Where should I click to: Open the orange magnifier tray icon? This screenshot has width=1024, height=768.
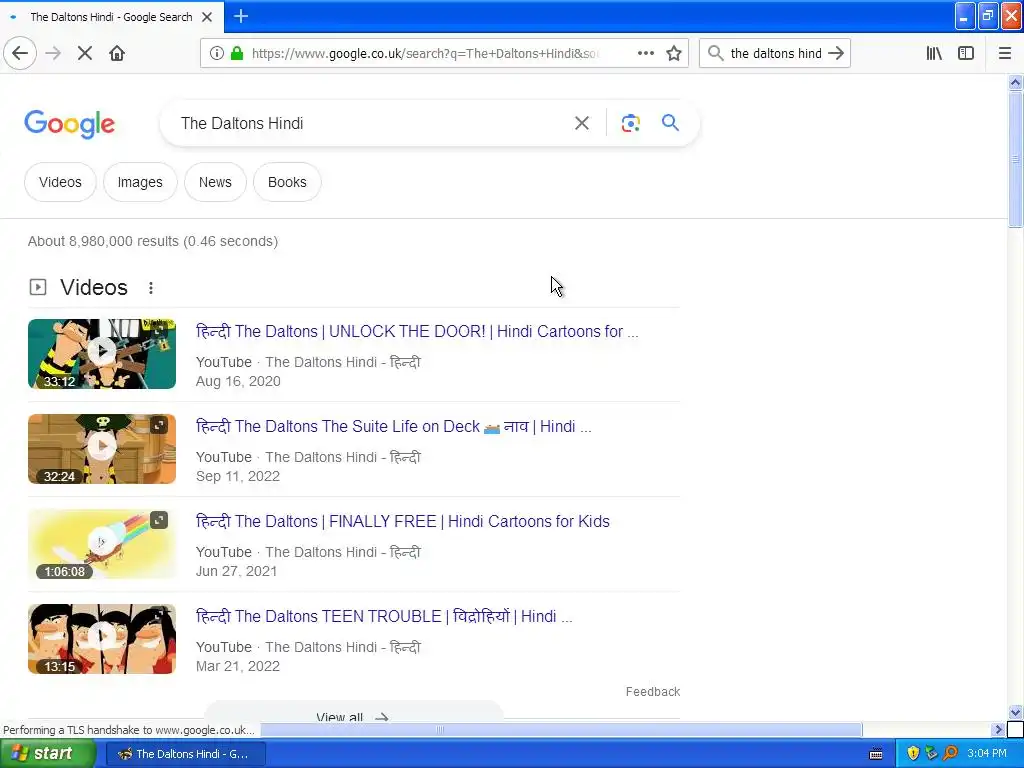(x=951, y=754)
